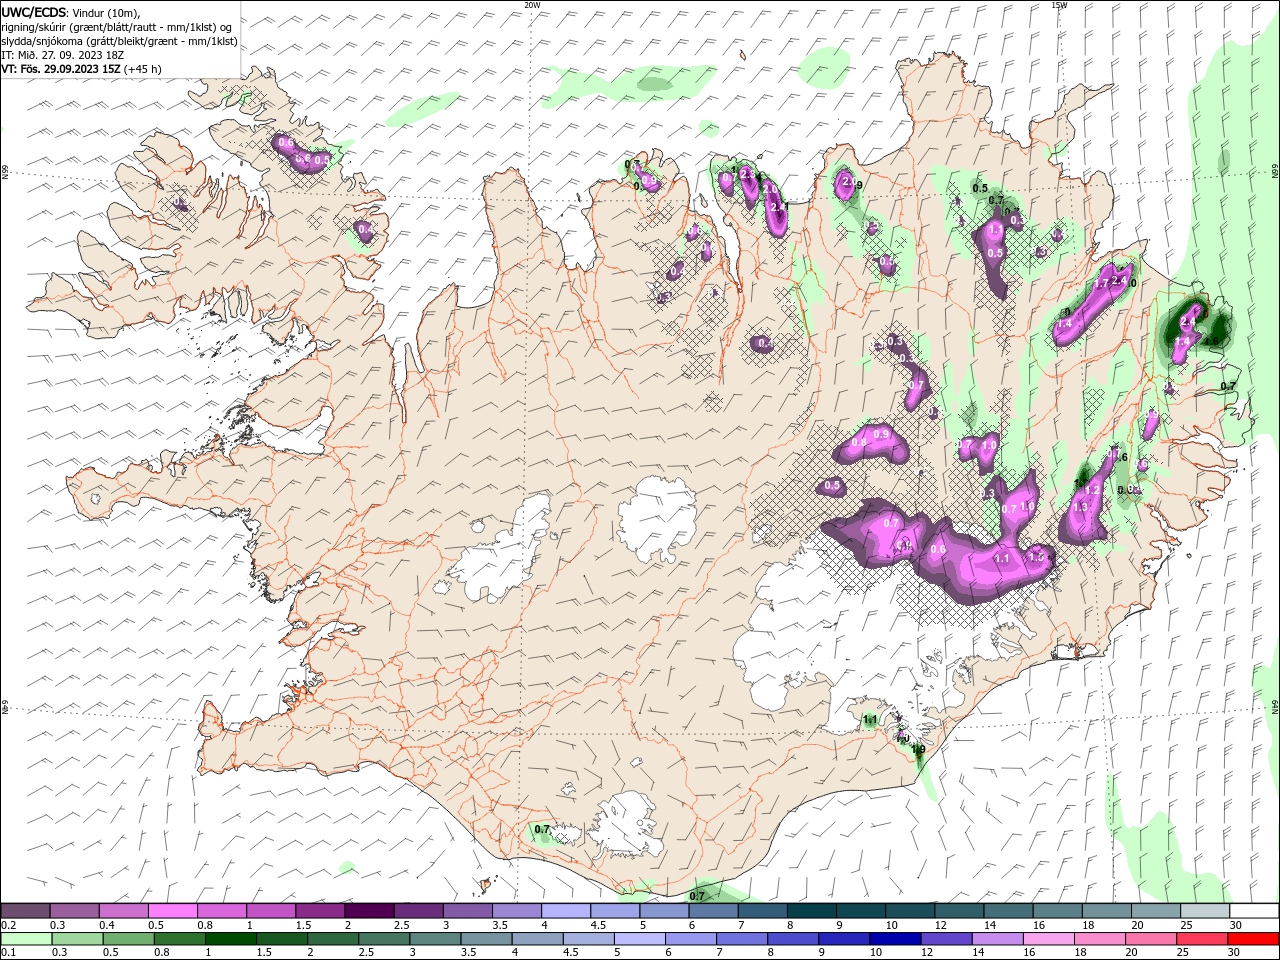Click the UWC/ECDS title in the header box
The image size is (1280, 960).
click(x=36, y=11)
